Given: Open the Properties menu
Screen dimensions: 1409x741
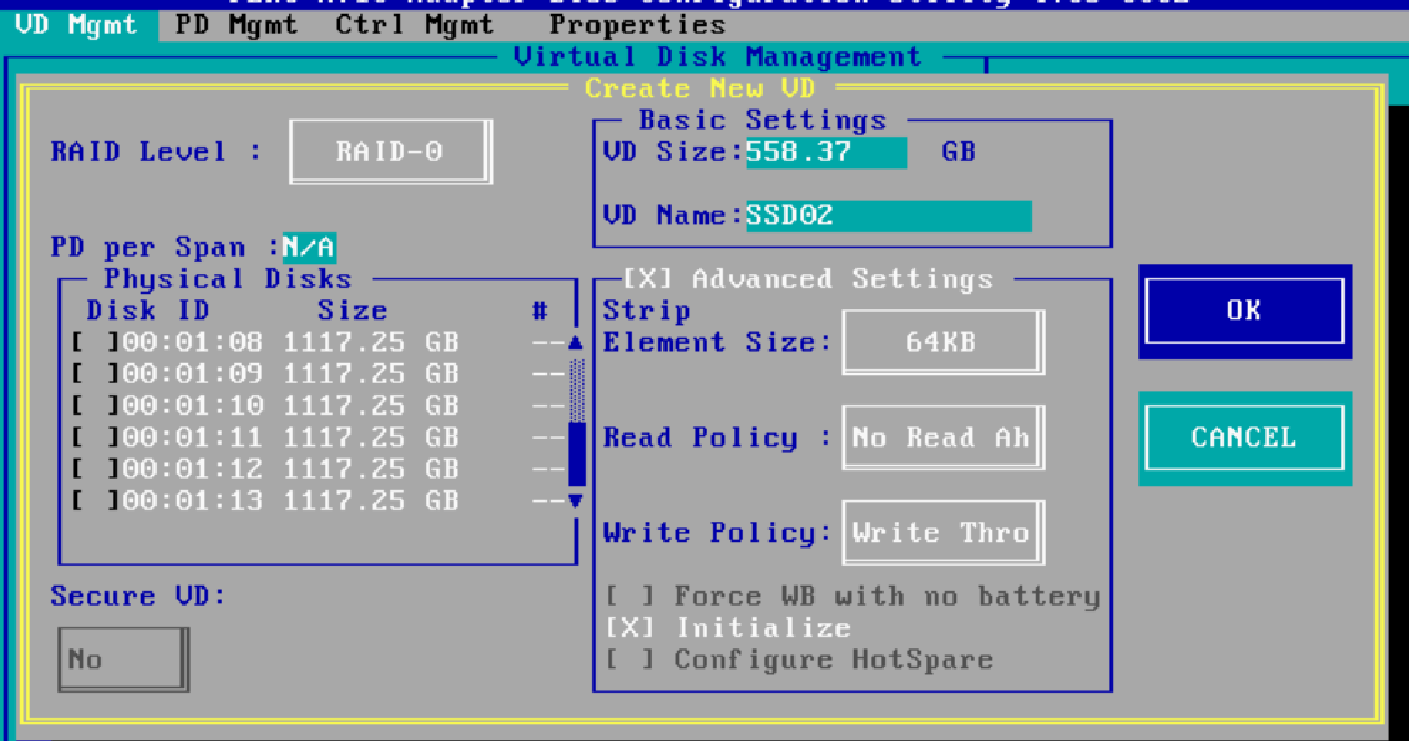Looking at the screenshot, I should (x=637, y=24).
